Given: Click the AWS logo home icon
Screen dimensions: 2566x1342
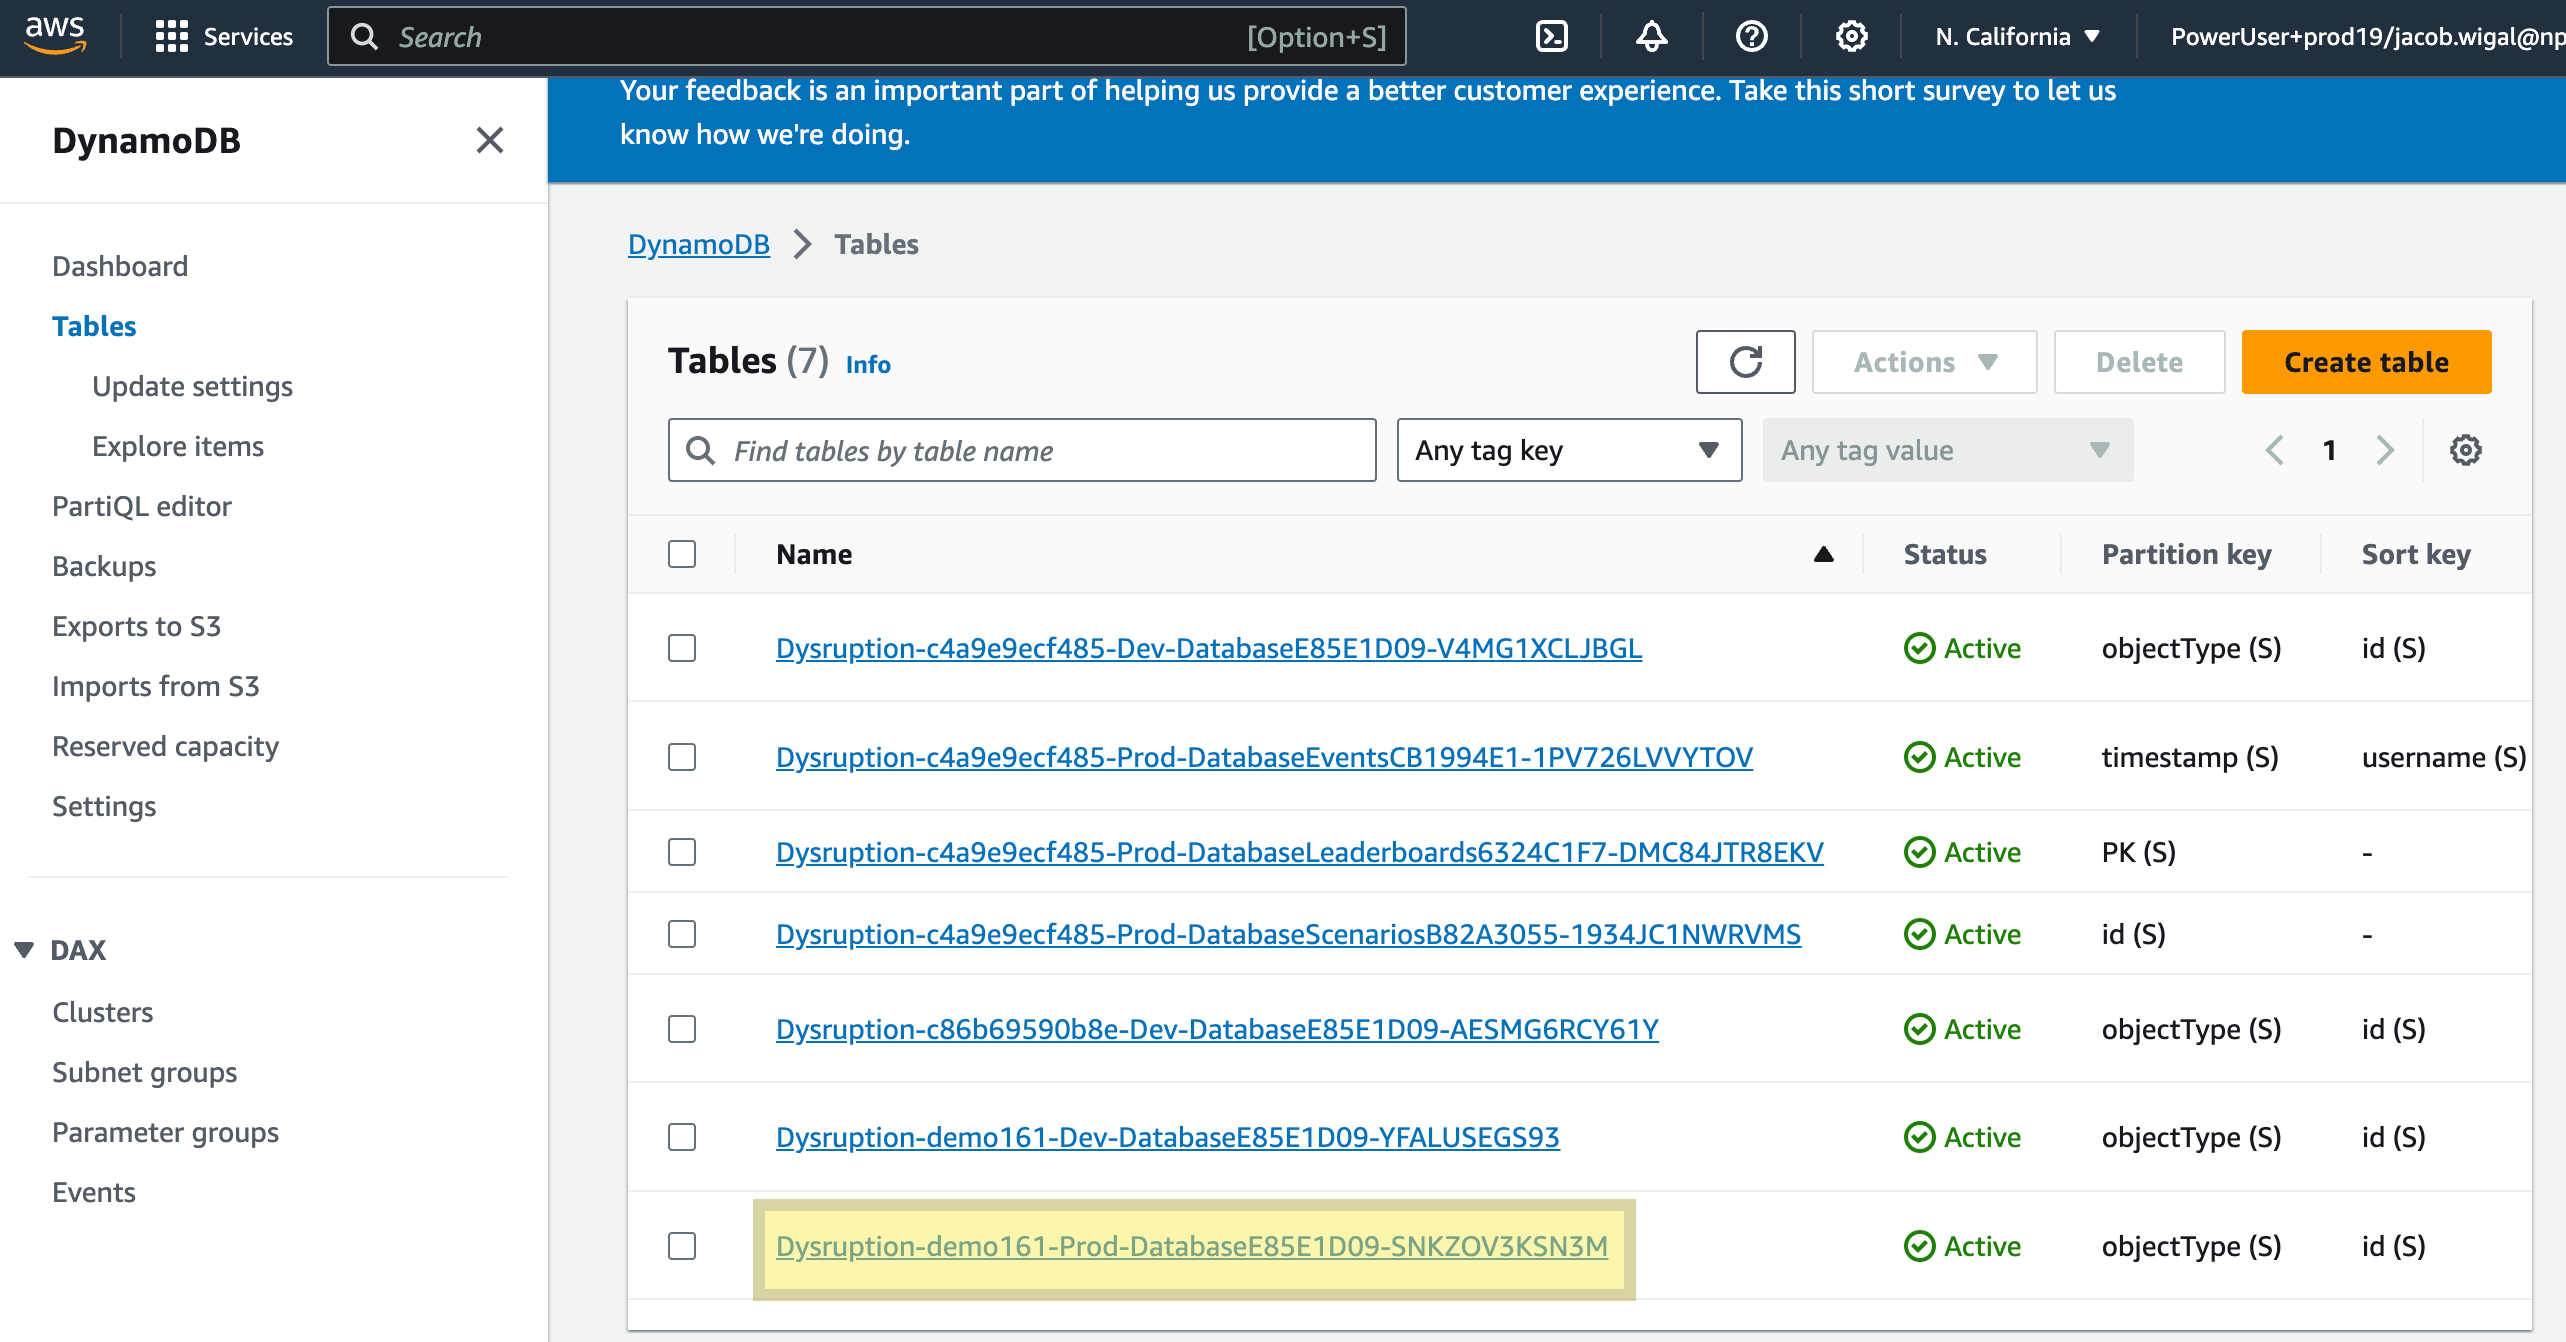Looking at the screenshot, I should click(x=55, y=36).
